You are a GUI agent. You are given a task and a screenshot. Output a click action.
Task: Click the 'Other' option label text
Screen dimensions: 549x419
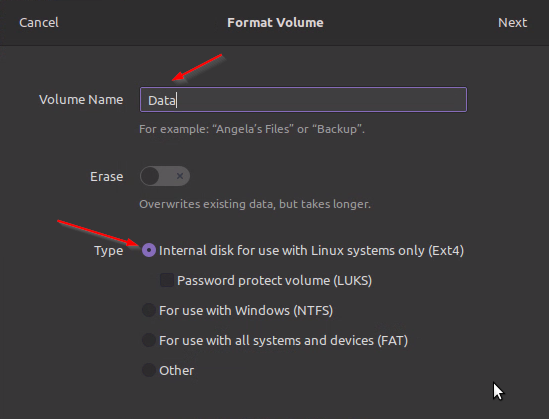coord(176,370)
